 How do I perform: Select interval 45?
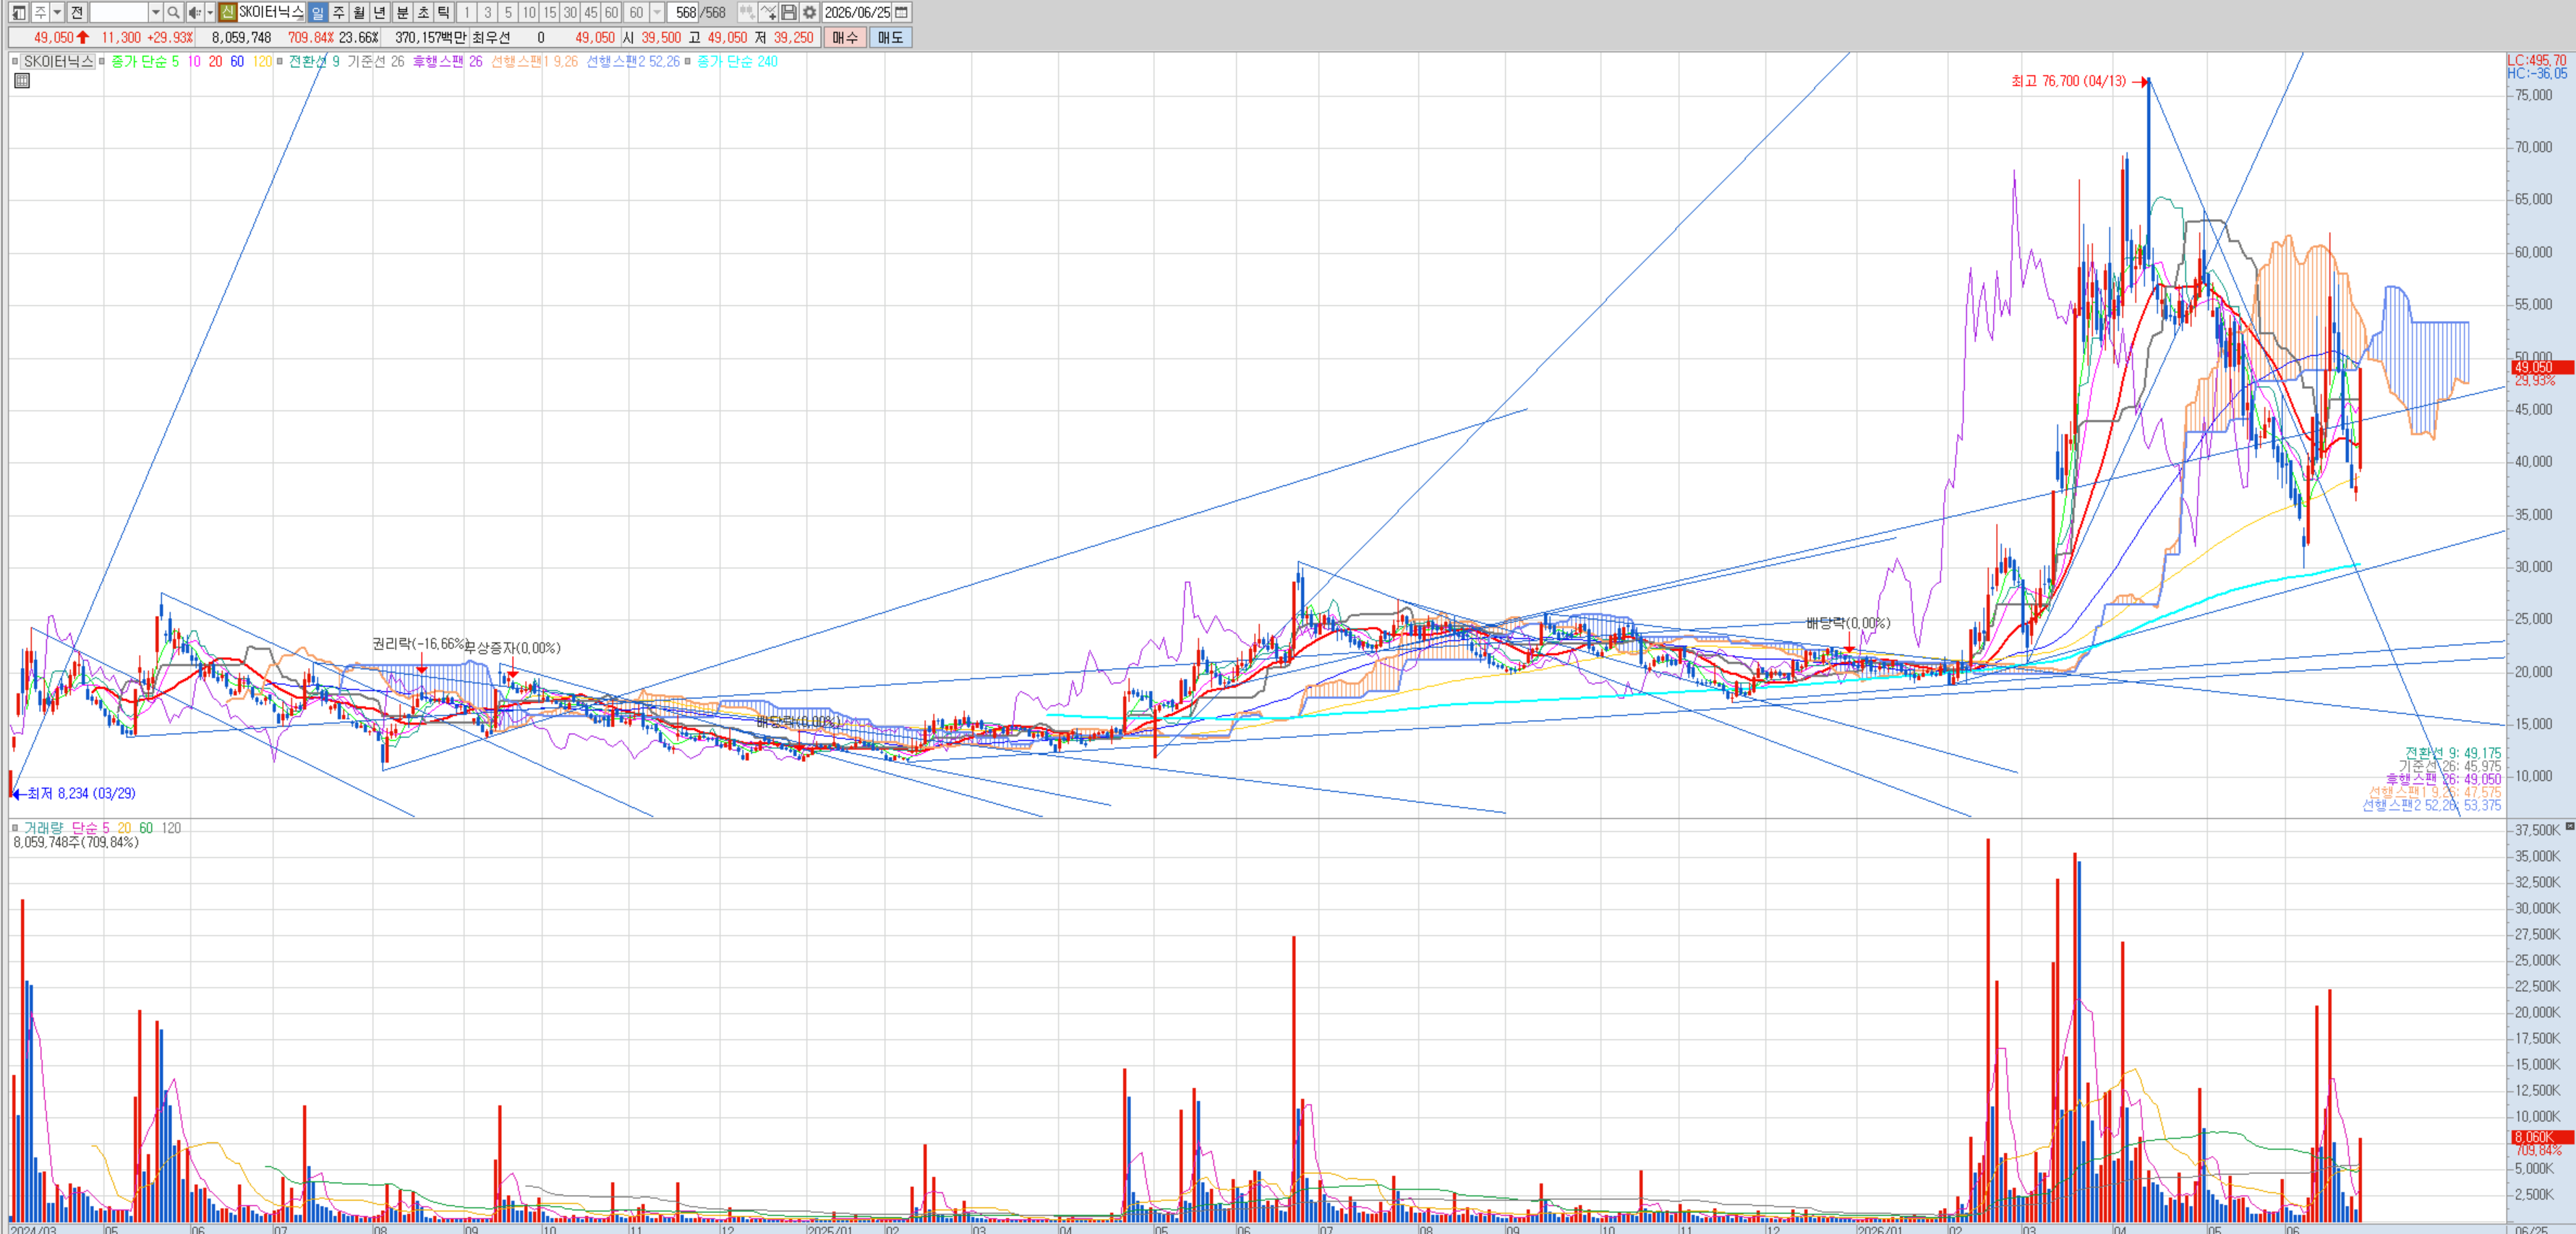(x=591, y=12)
